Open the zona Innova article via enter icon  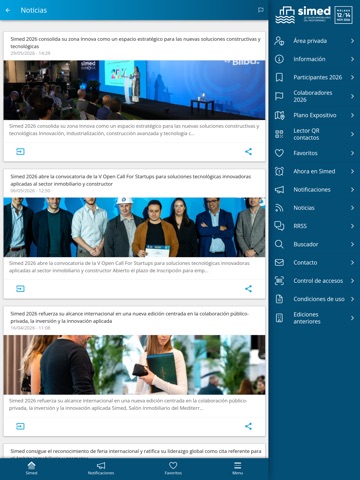(x=20, y=152)
